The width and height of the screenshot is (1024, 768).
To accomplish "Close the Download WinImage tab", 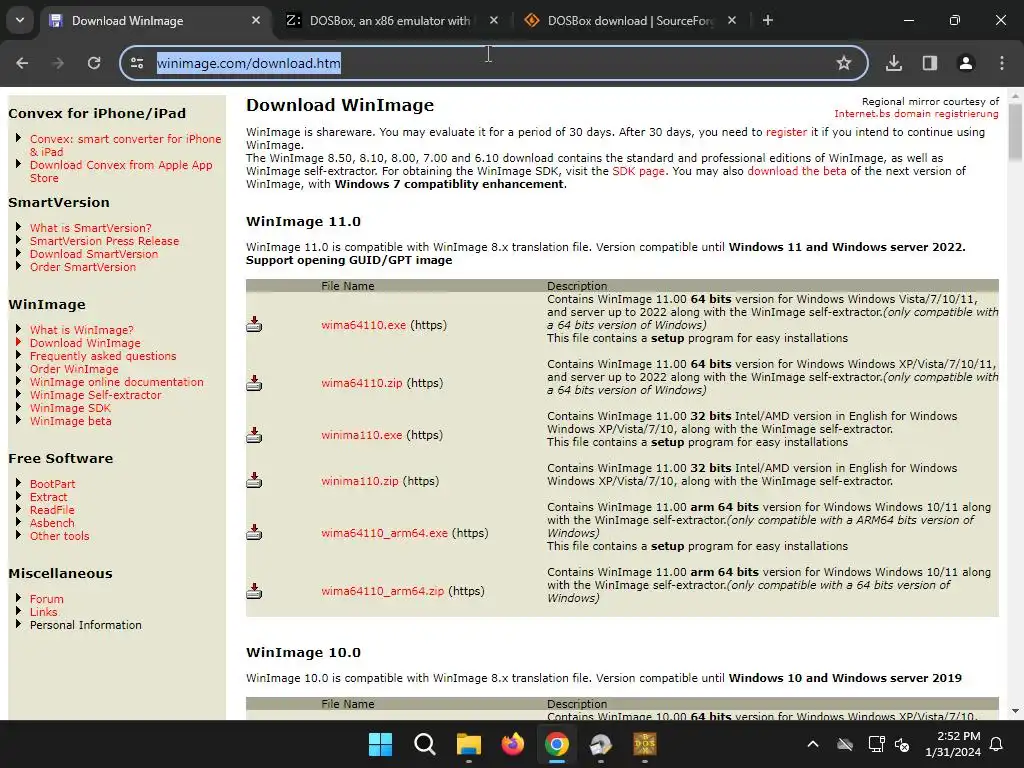I will point(255,21).
